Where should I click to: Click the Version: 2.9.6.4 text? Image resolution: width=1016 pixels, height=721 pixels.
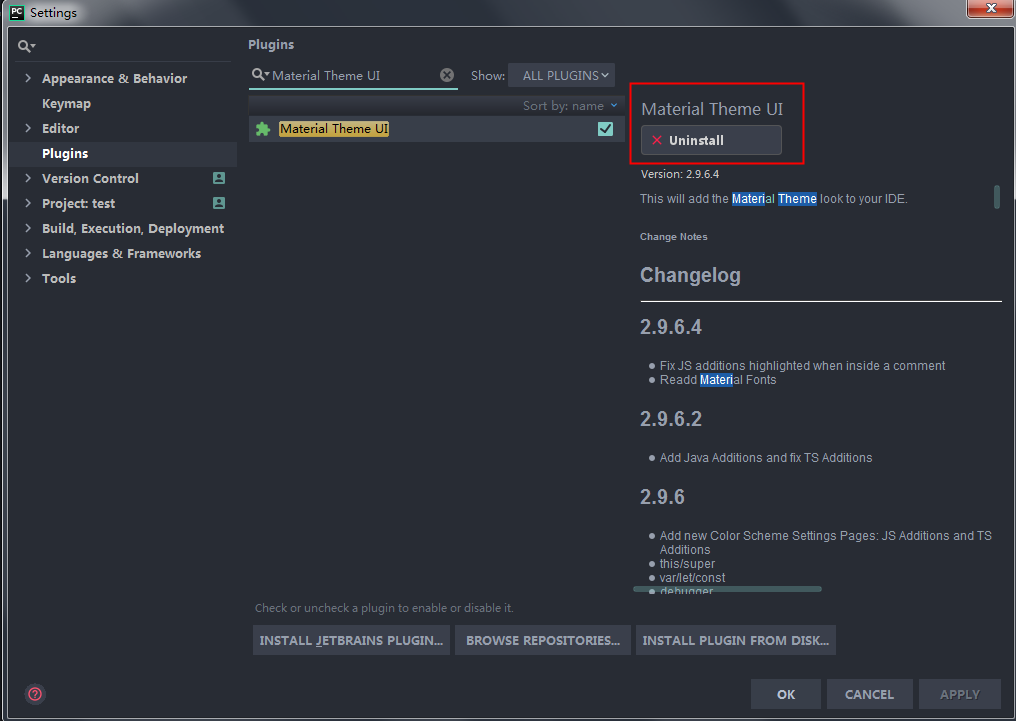point(680,174)
